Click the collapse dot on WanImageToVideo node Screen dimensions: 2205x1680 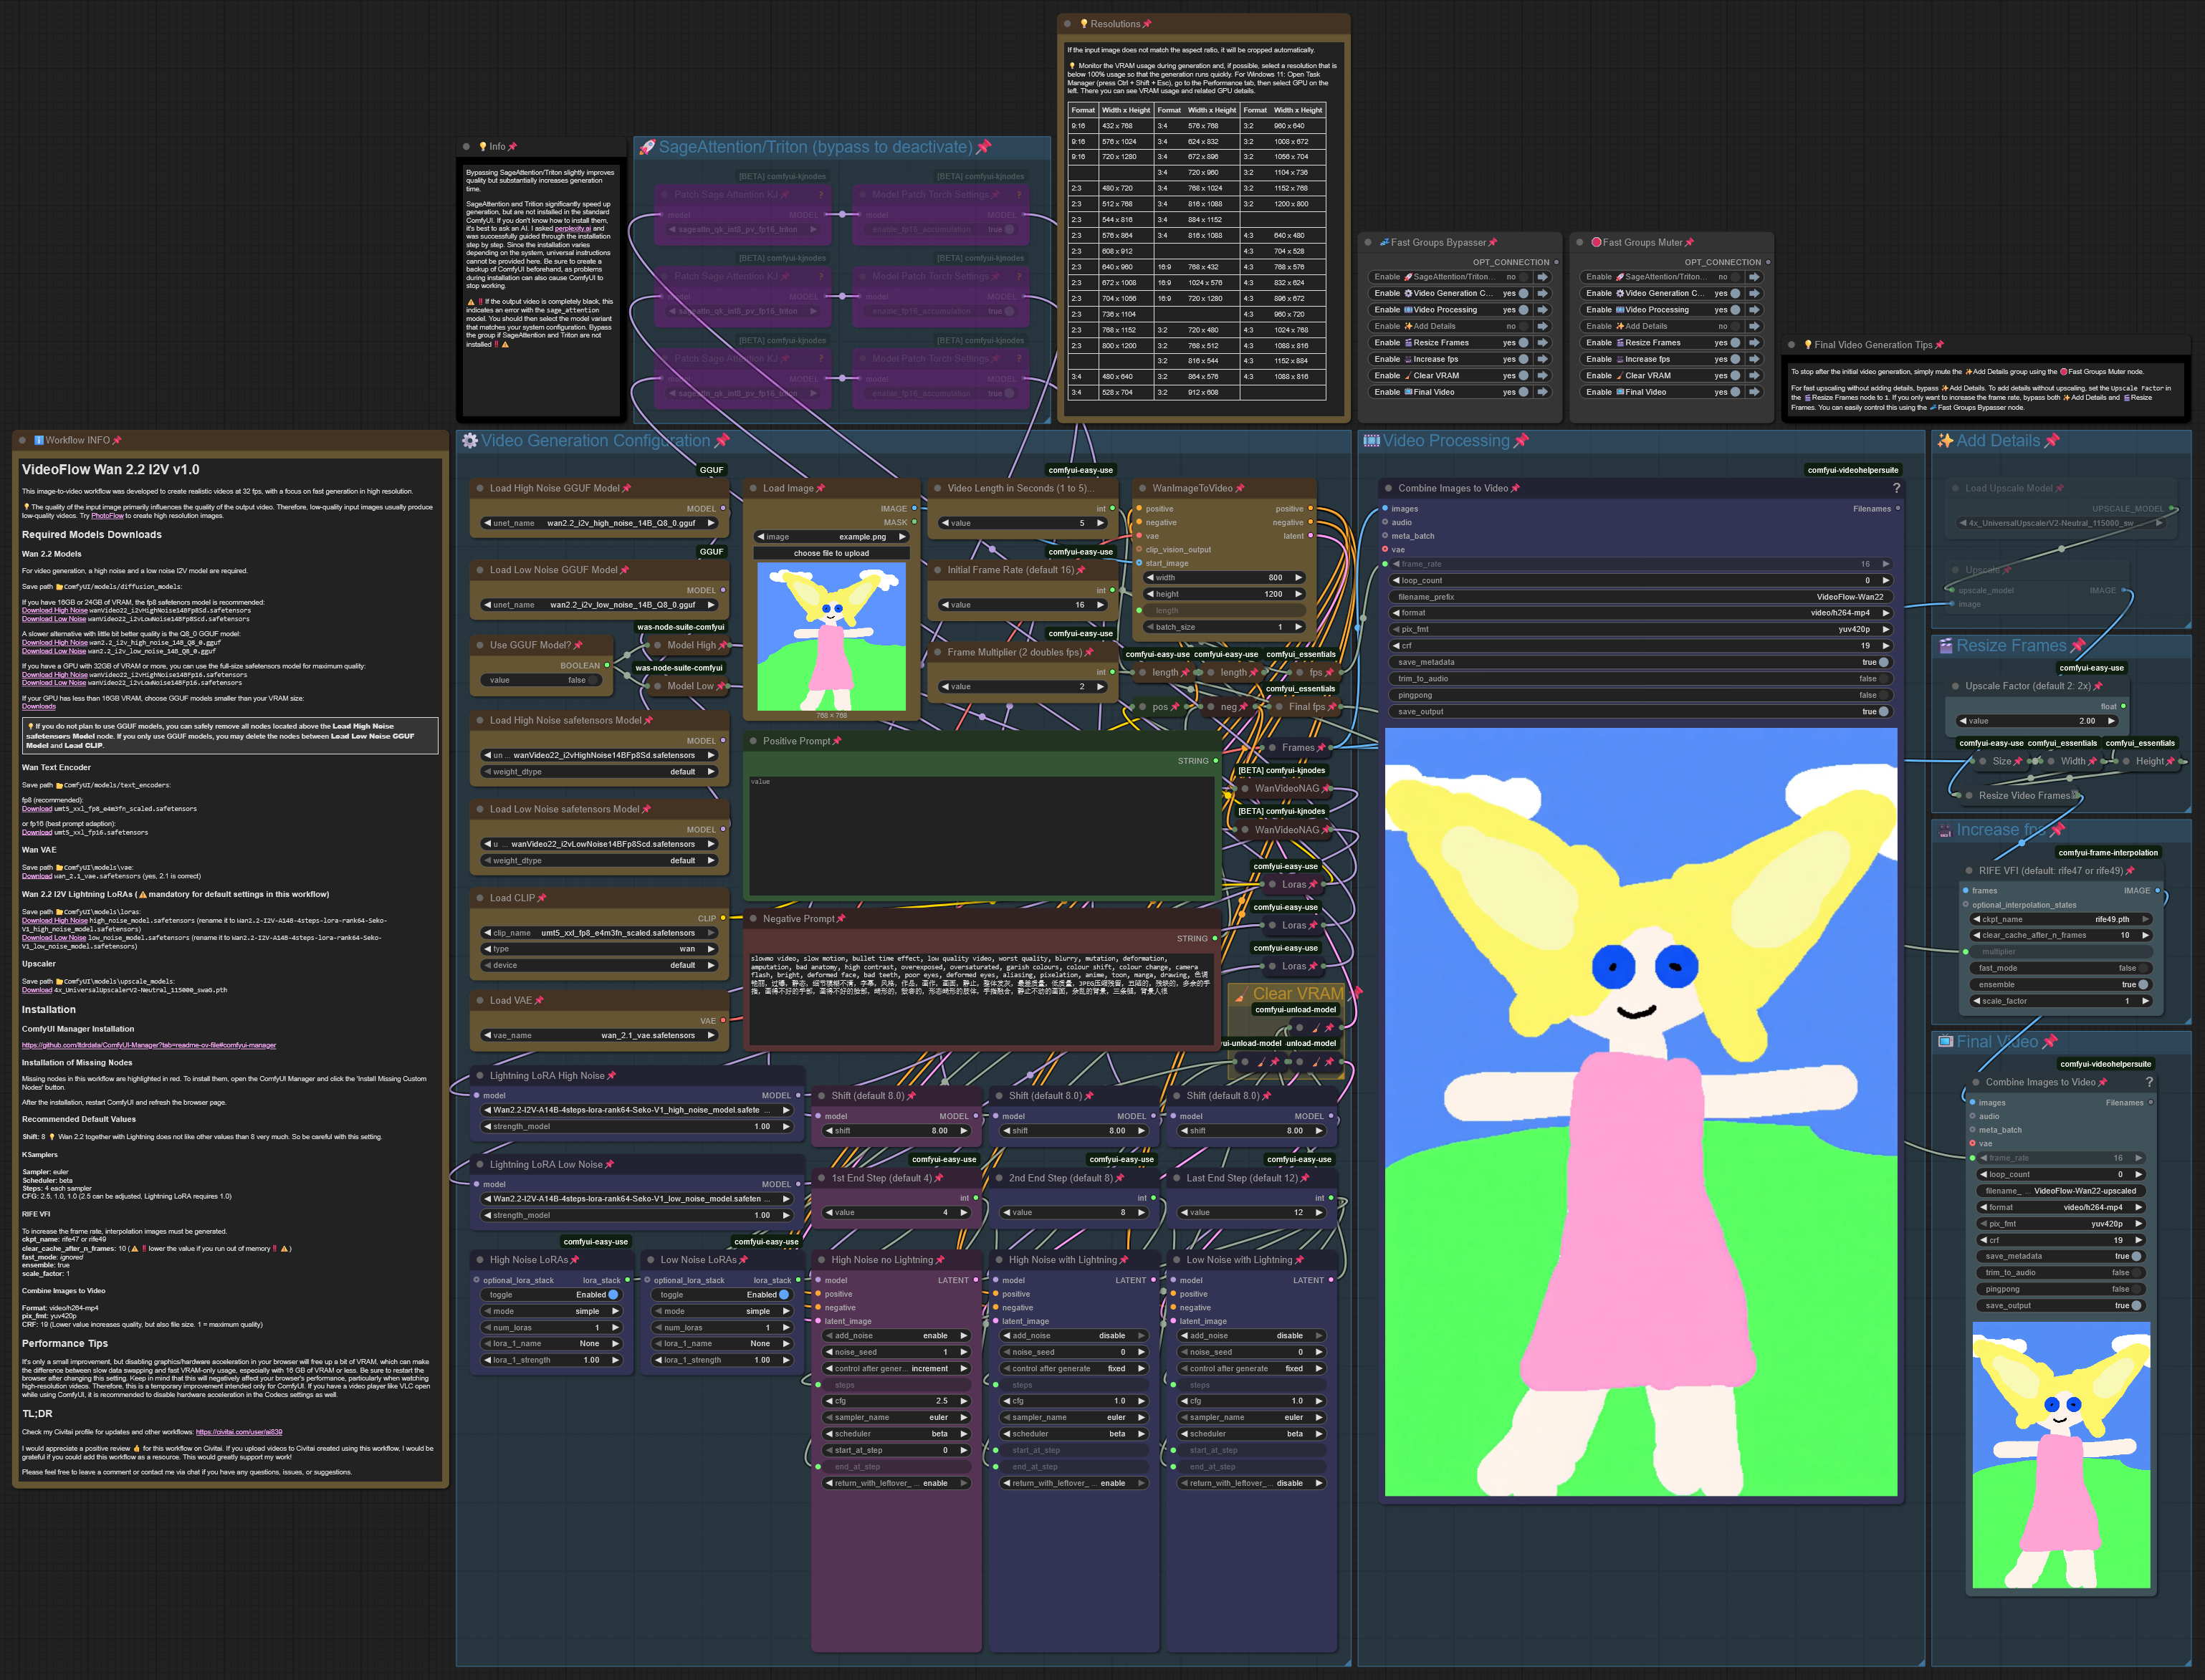(1142, 488)
